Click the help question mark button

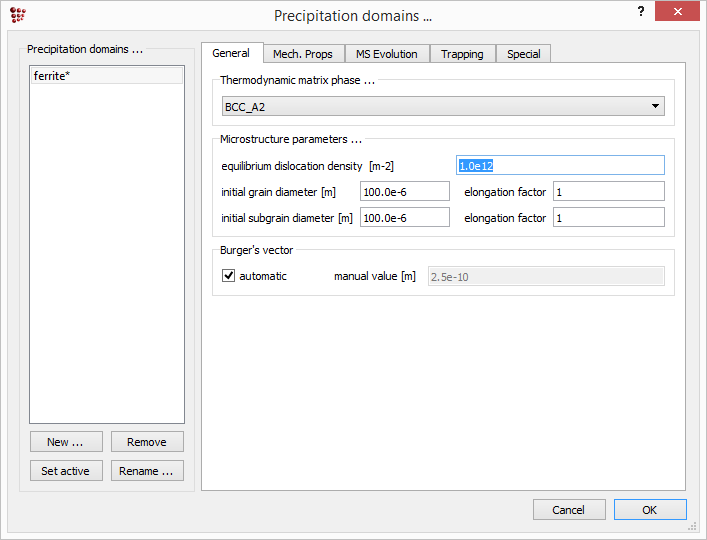tap(640, 12)
